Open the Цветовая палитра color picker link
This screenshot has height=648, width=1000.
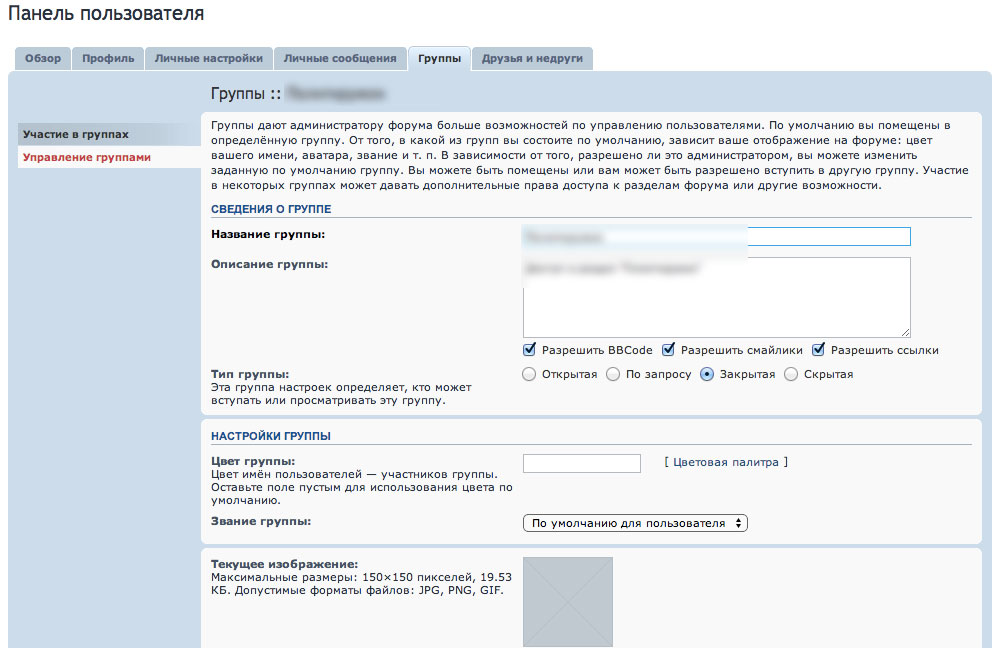pyautogui.click(x=726, y=462)
